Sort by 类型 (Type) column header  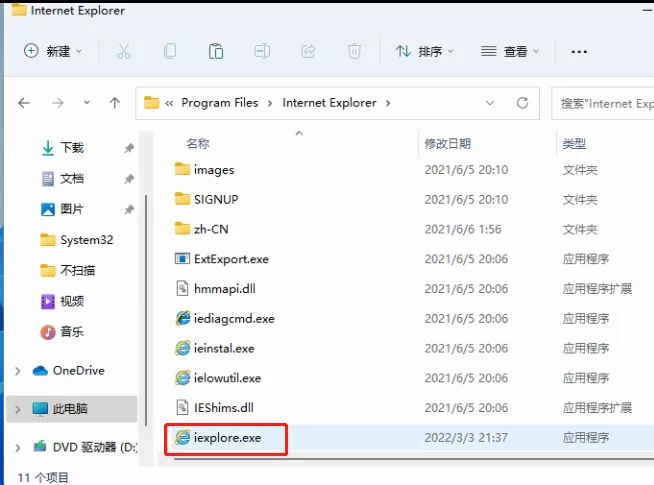point(574,143)
